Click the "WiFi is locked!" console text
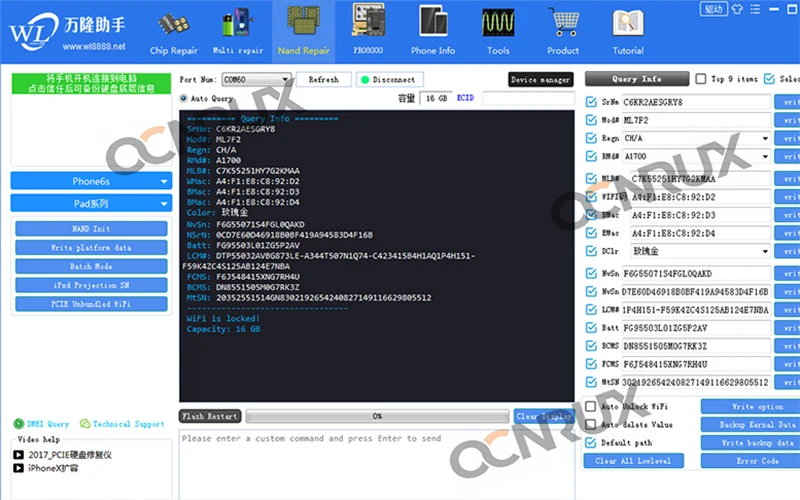Image resolution: width=800 pixels, height=500 pixels. [223, 318]
